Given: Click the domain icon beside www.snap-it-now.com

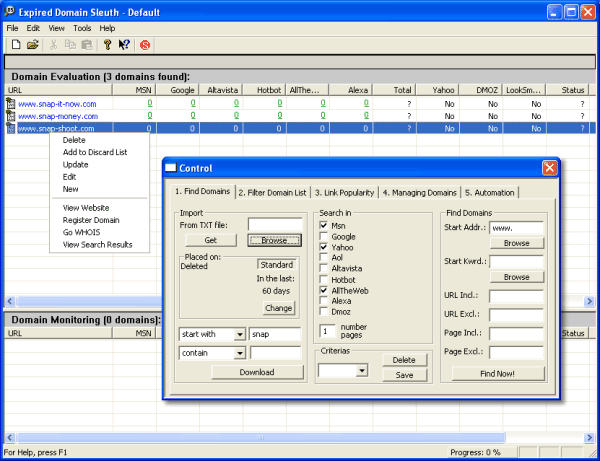Looking at the screenshot, I should tap(11, 103).
